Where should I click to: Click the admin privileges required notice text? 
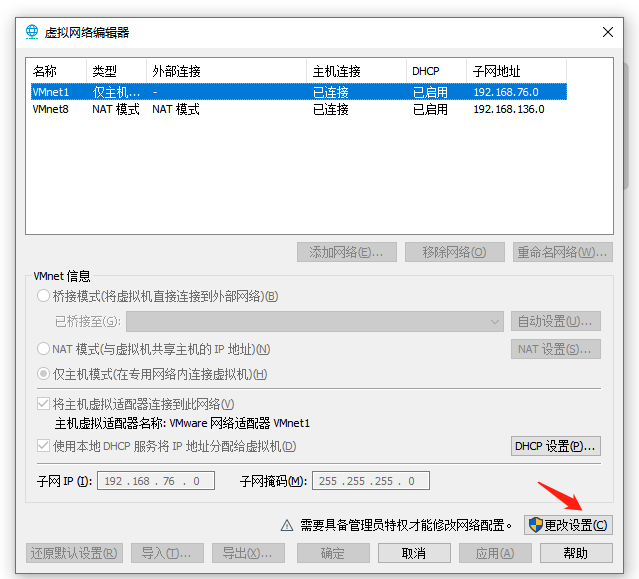406,525
